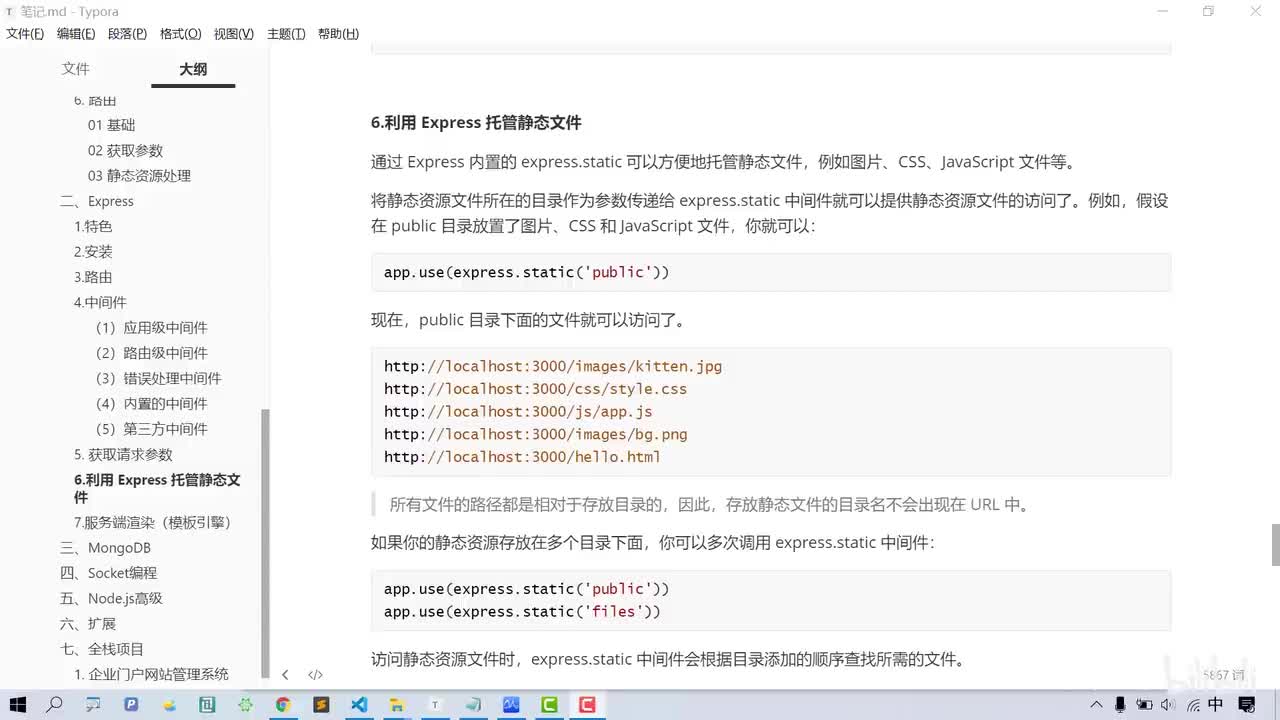This screenshot has height=720, width=1280.
Task: Open the 主题(T) menu
Action: tap(286, 34)
